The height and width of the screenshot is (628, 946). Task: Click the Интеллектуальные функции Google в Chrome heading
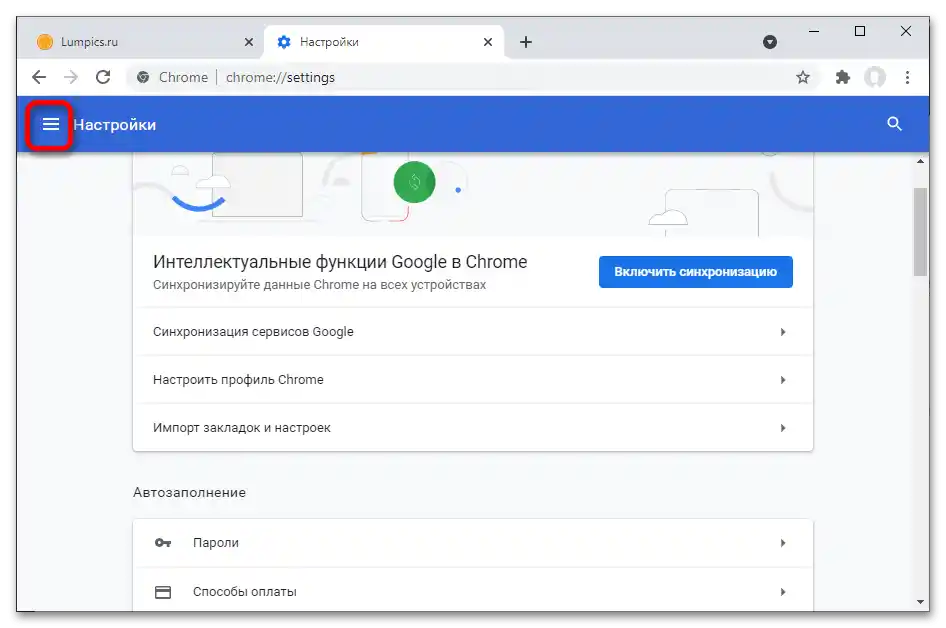(x=340, y=262)
